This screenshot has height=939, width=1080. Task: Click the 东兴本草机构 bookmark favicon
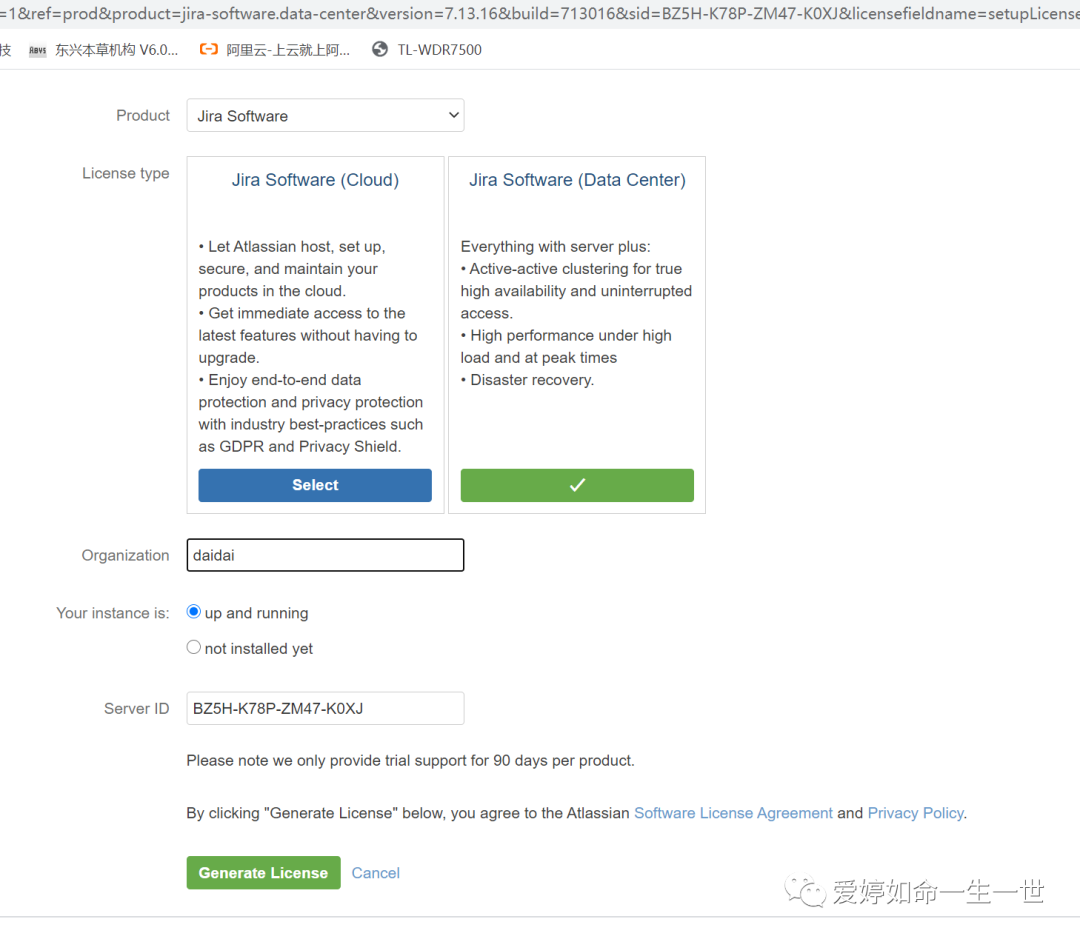tap(37, 50)
